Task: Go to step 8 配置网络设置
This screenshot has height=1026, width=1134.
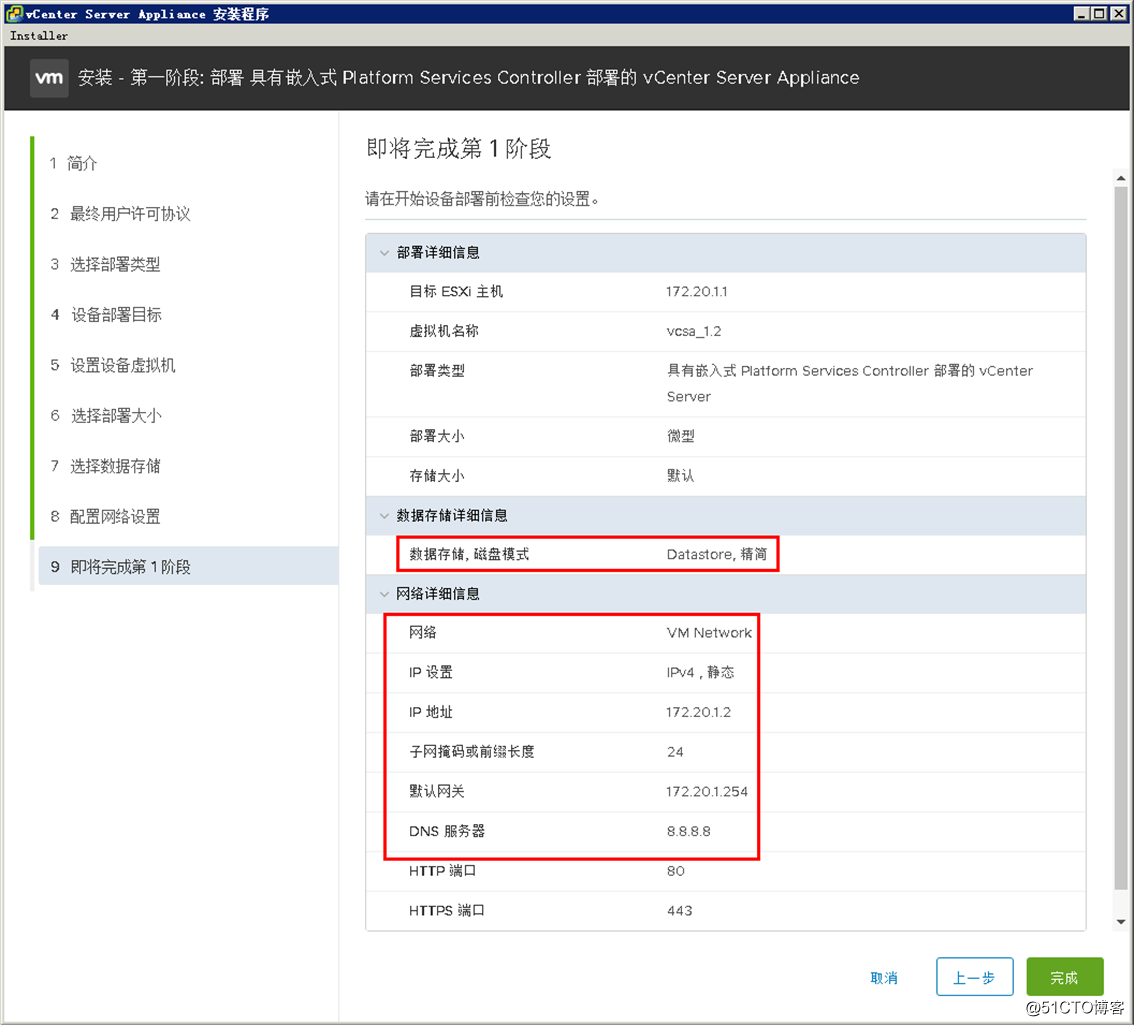Action: 106,518
